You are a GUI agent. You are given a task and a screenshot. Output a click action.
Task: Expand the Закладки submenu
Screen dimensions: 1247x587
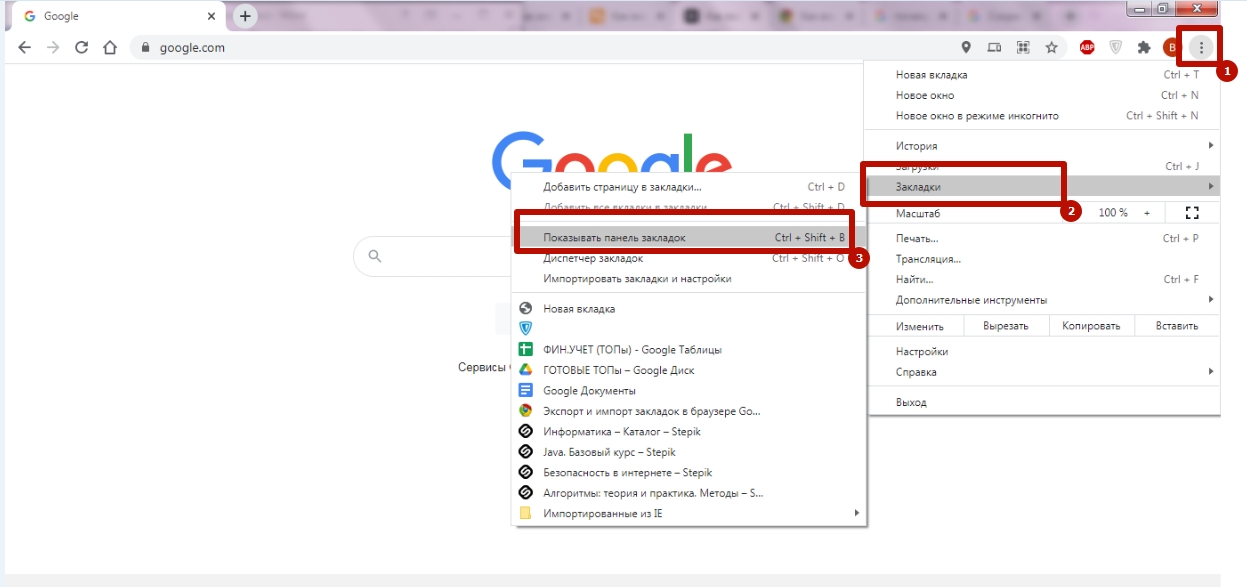coord(1042,187)
